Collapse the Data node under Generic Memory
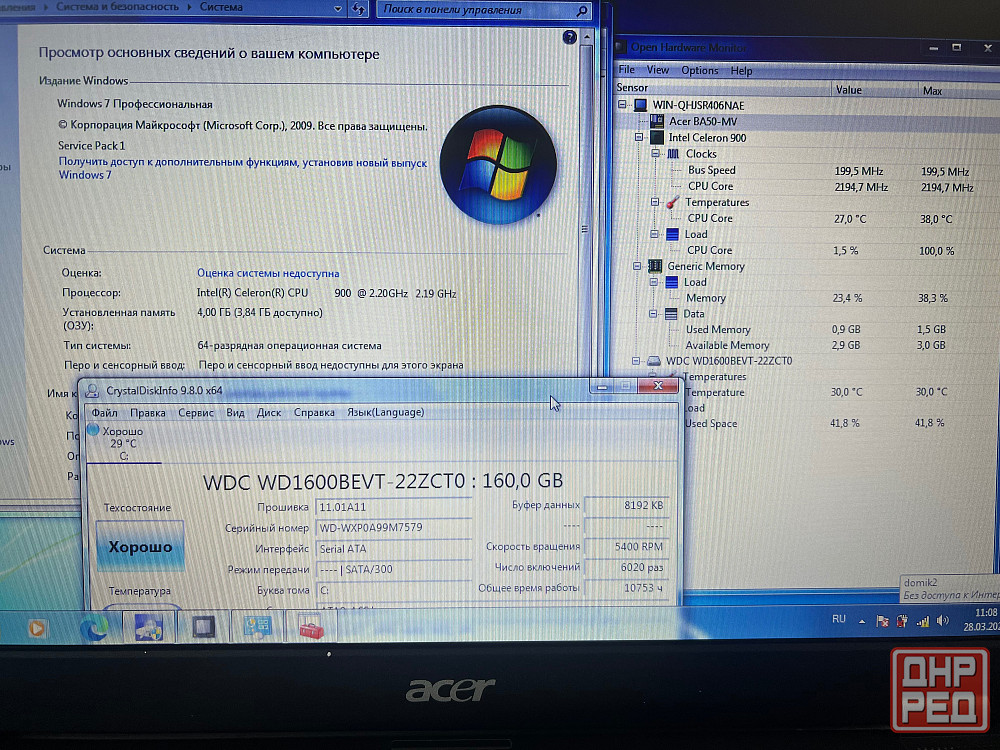The height and width of the screenshot is (750, 1000). [x=655, y=314]
